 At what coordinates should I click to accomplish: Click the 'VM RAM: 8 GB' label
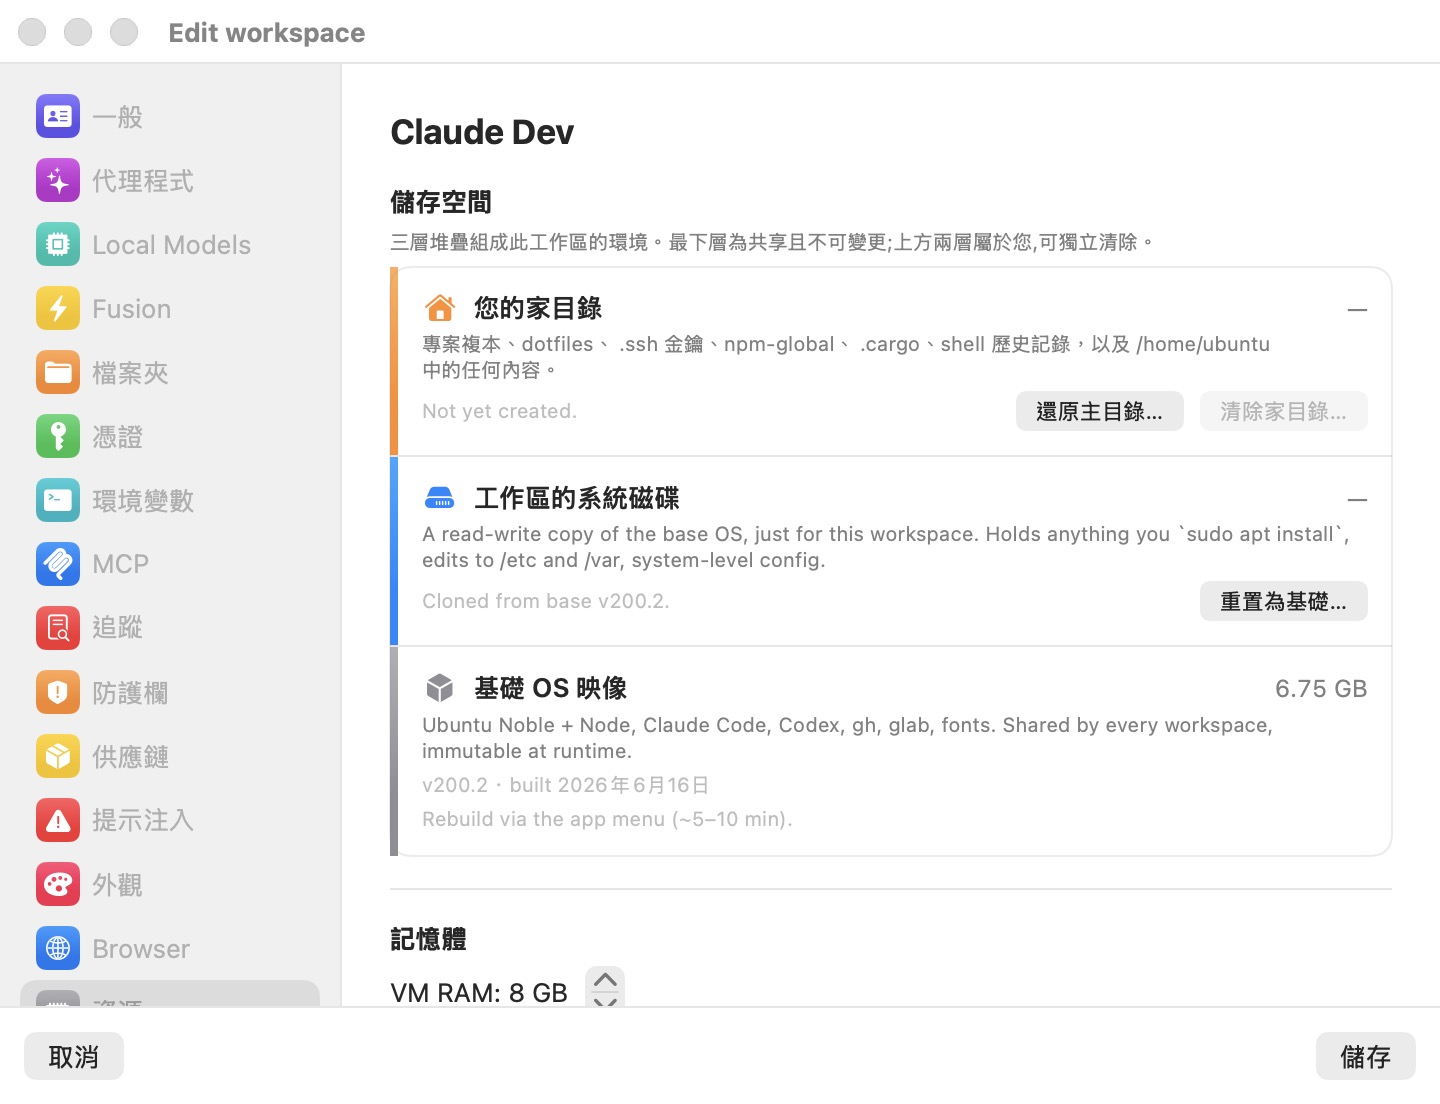point(479,992)
